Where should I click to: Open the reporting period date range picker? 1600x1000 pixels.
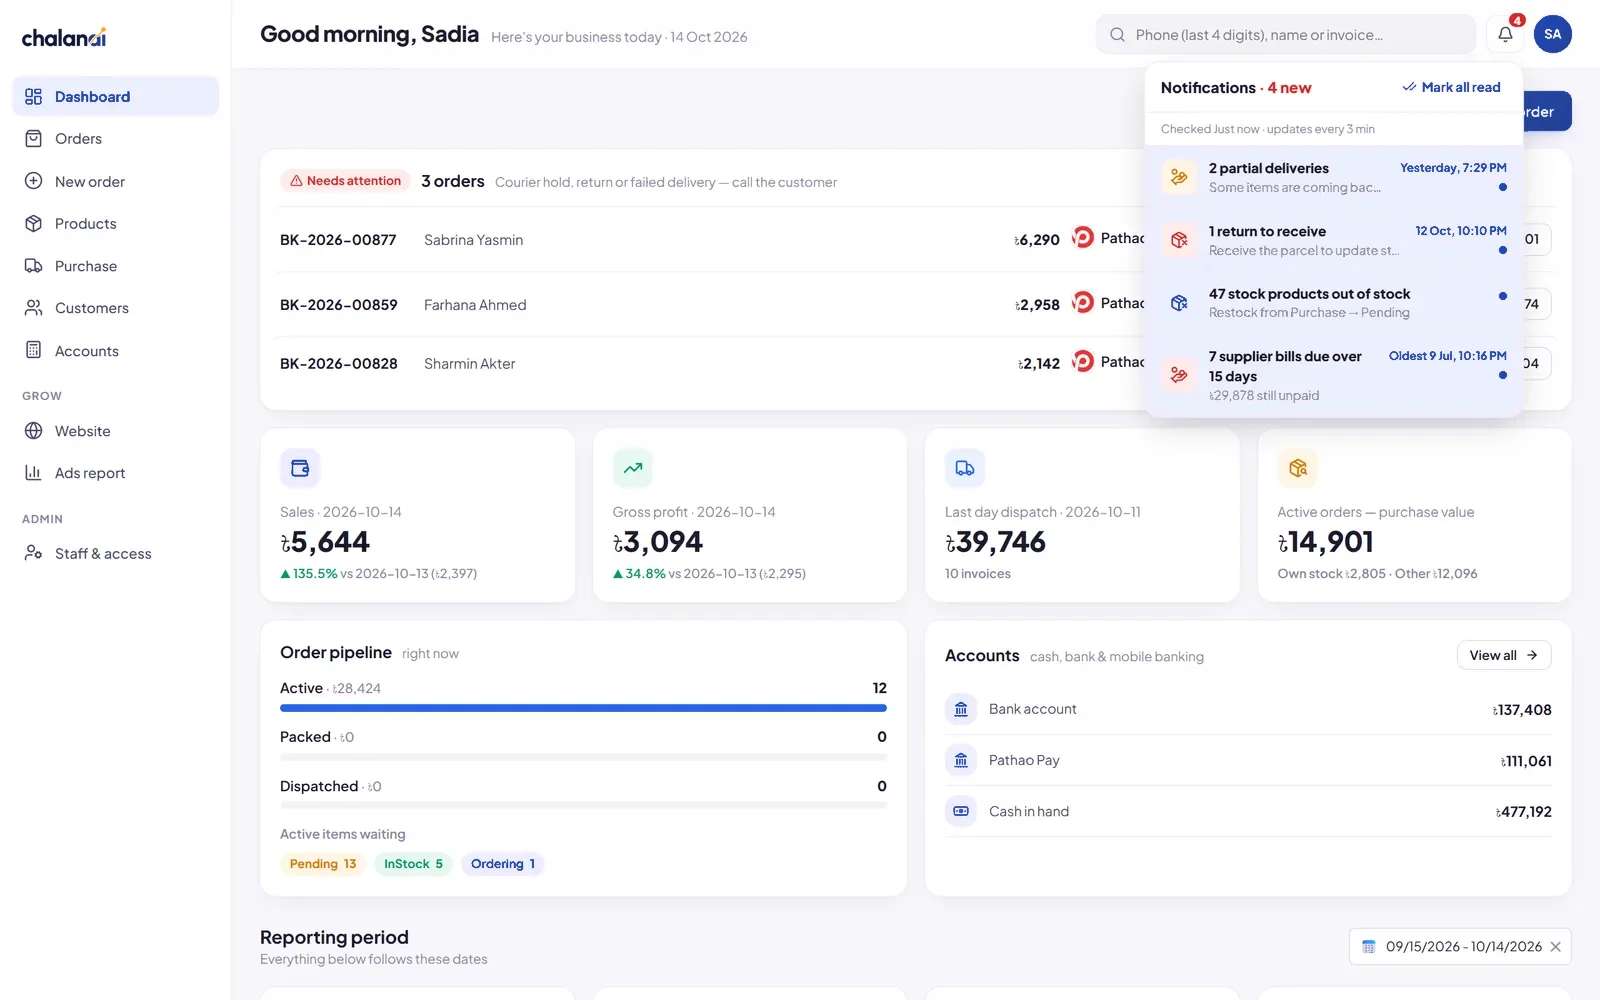coord(1460,947)
